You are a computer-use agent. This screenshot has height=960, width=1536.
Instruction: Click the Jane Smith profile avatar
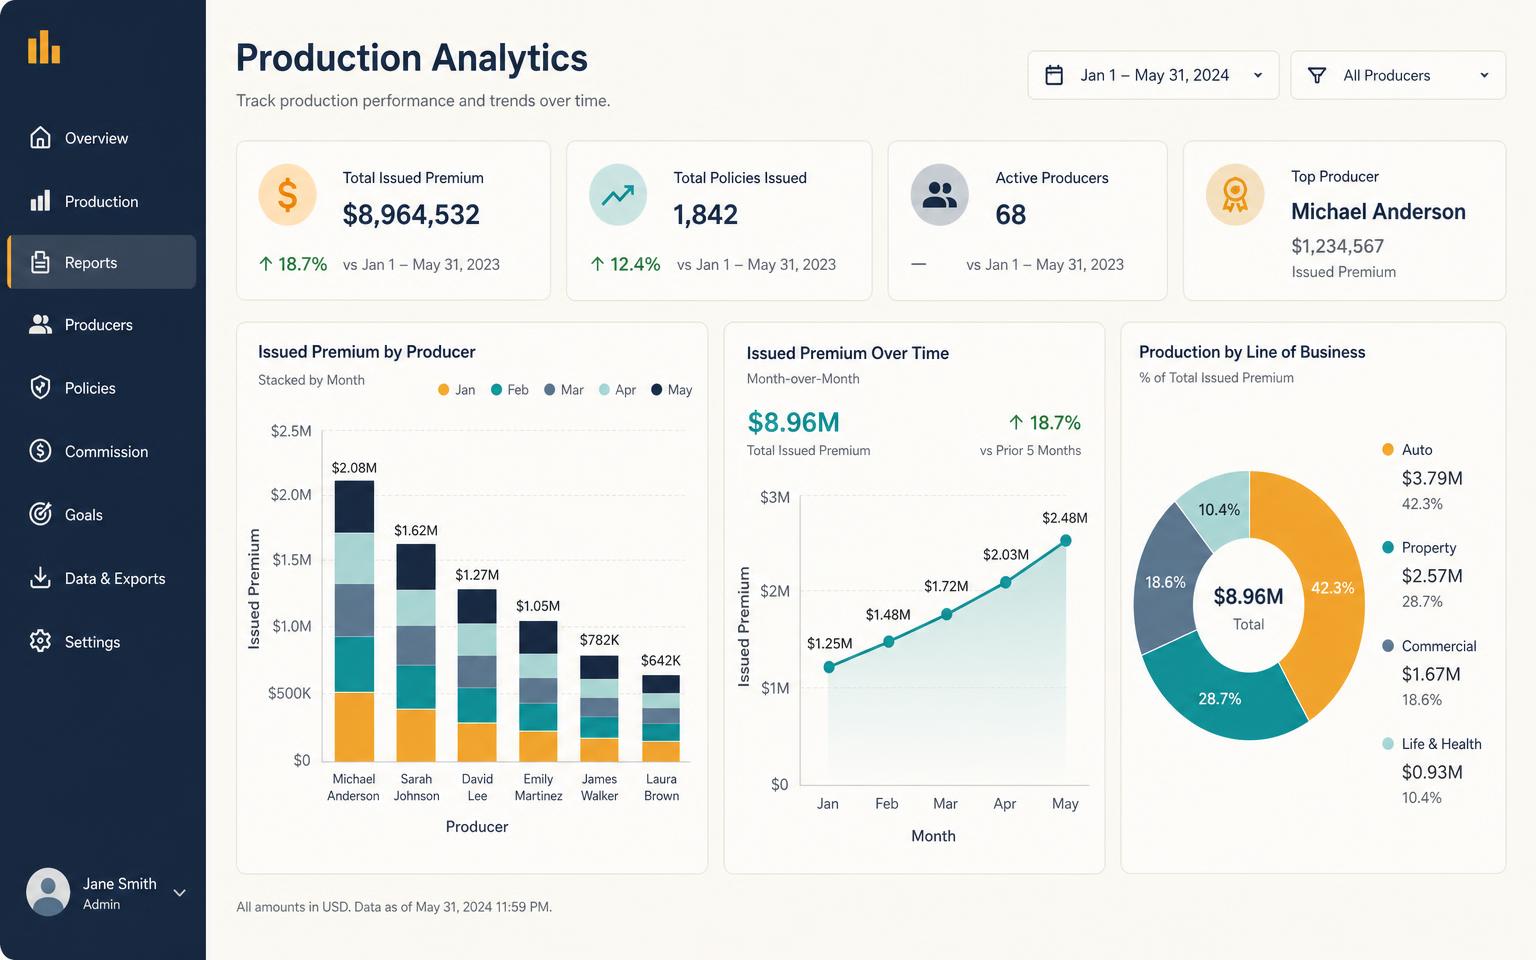tap(47, 892)
